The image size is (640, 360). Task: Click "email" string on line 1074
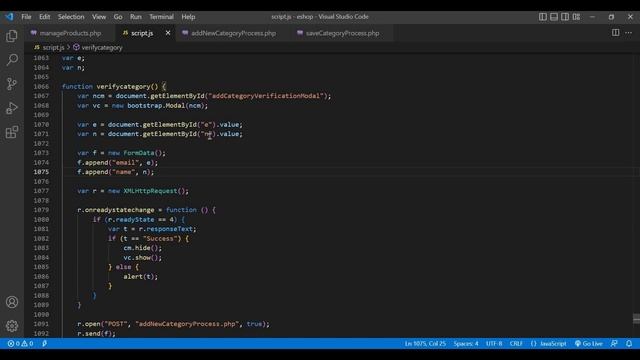(125, 162)
